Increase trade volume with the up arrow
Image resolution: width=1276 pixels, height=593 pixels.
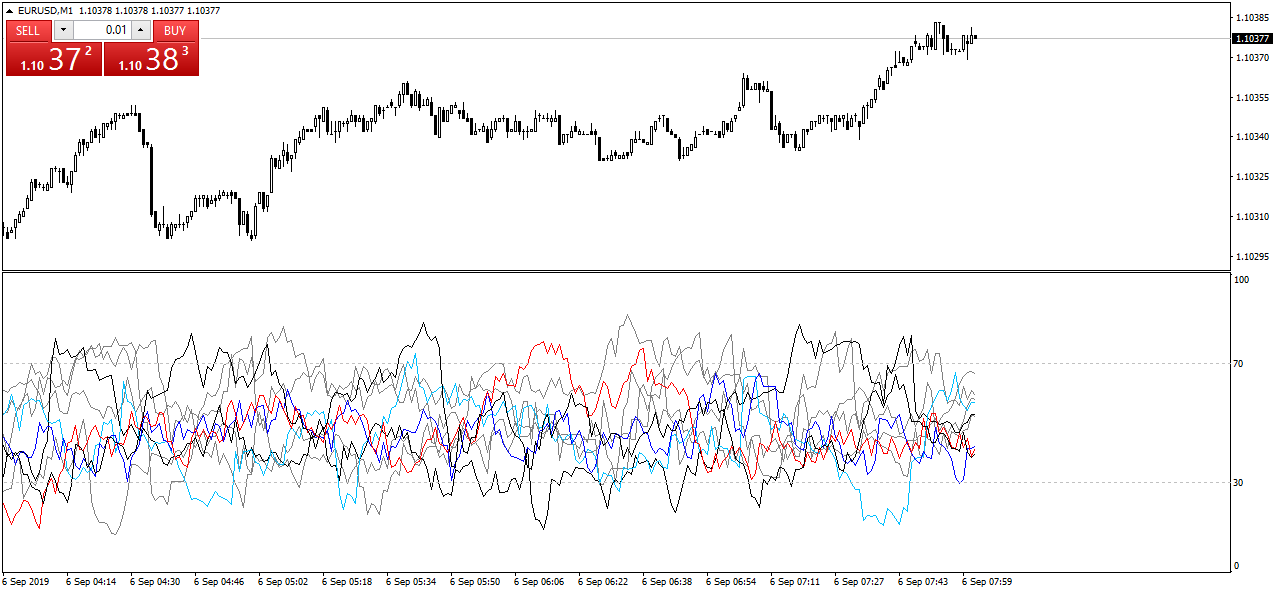140,30
